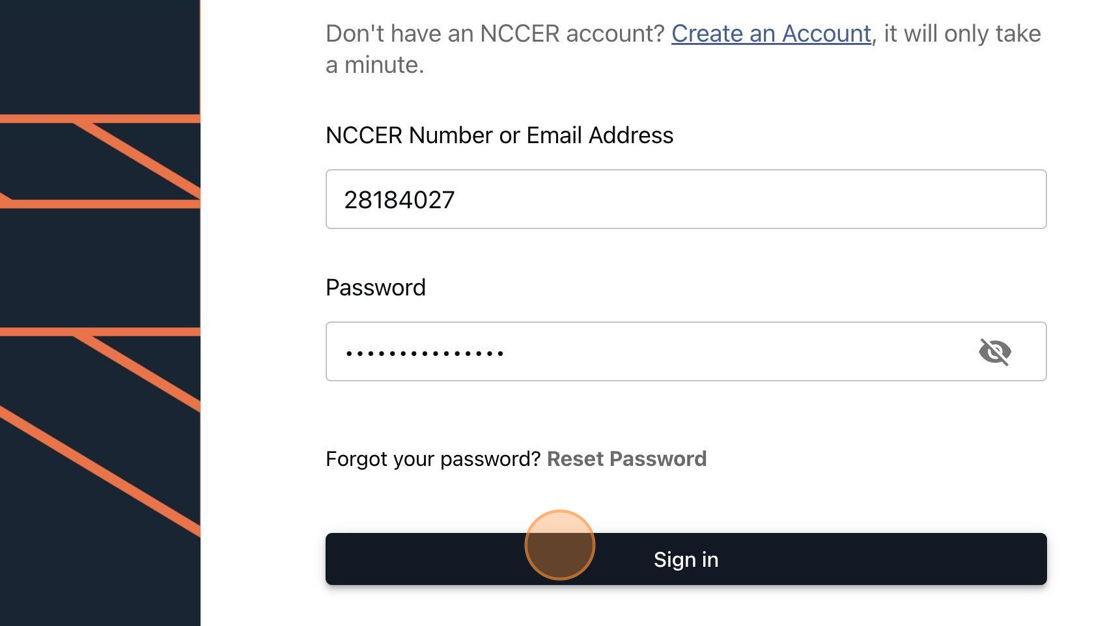This screenshot has width=1120, height=626.
Task: Click Forgot your password Reset Password text
Action: pyautogui.click(x=515, y=458)
